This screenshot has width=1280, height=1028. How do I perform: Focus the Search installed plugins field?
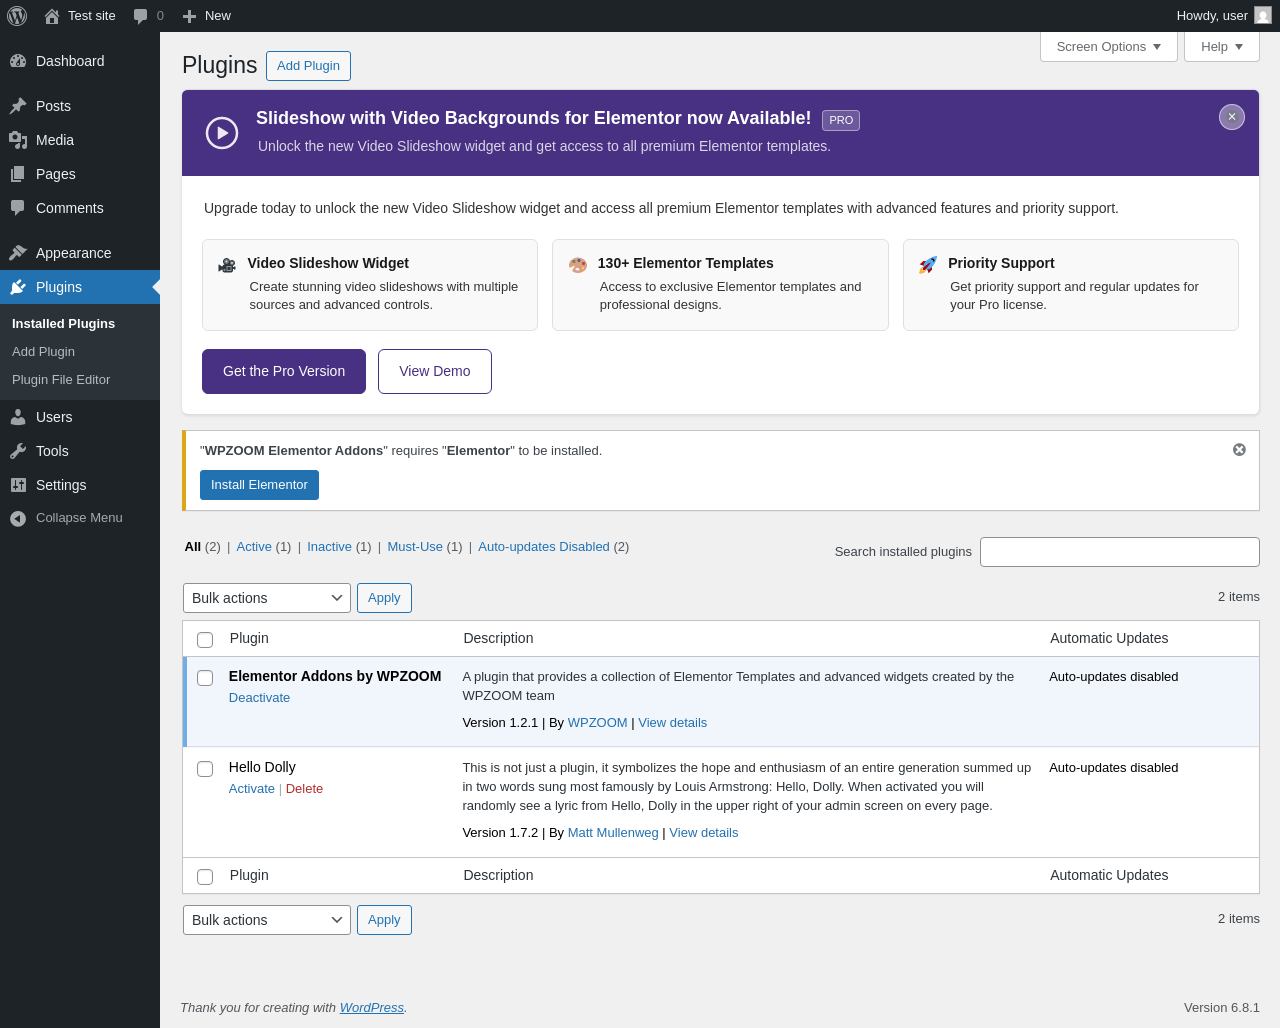pyautogui.click(x=1120, y=552)
